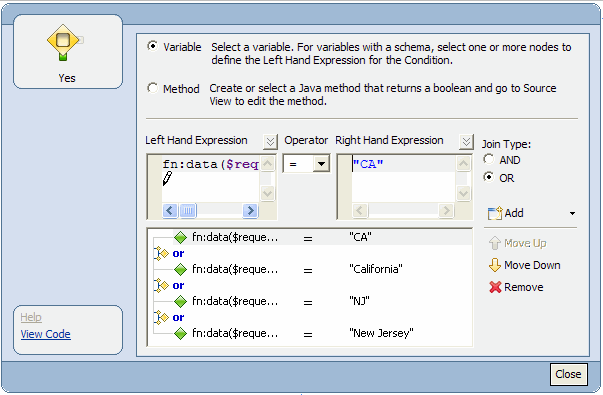
Task: Click the down scroll arrow in right expression box
Action: [463, 193]
